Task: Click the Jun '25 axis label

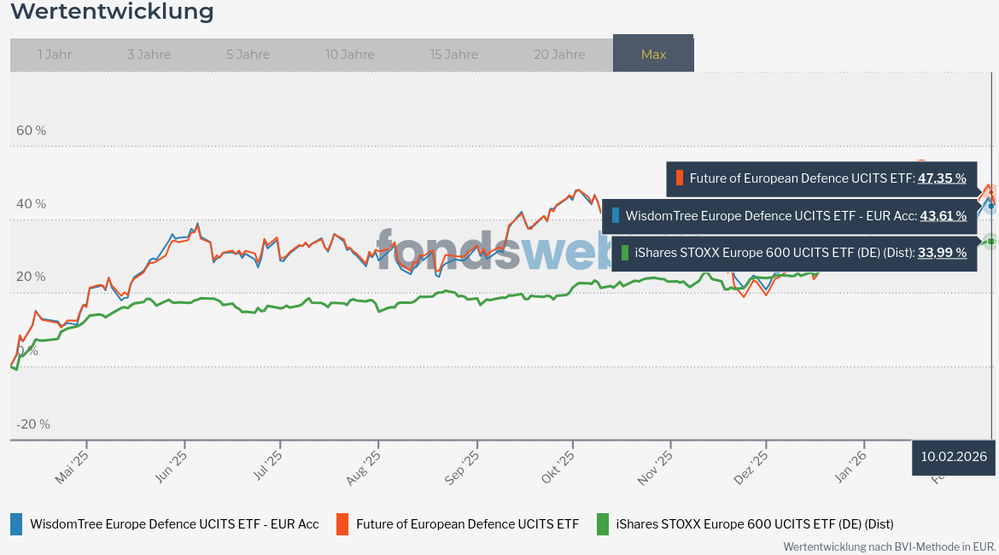Action: pyautogui.click(x=171, y=466)
